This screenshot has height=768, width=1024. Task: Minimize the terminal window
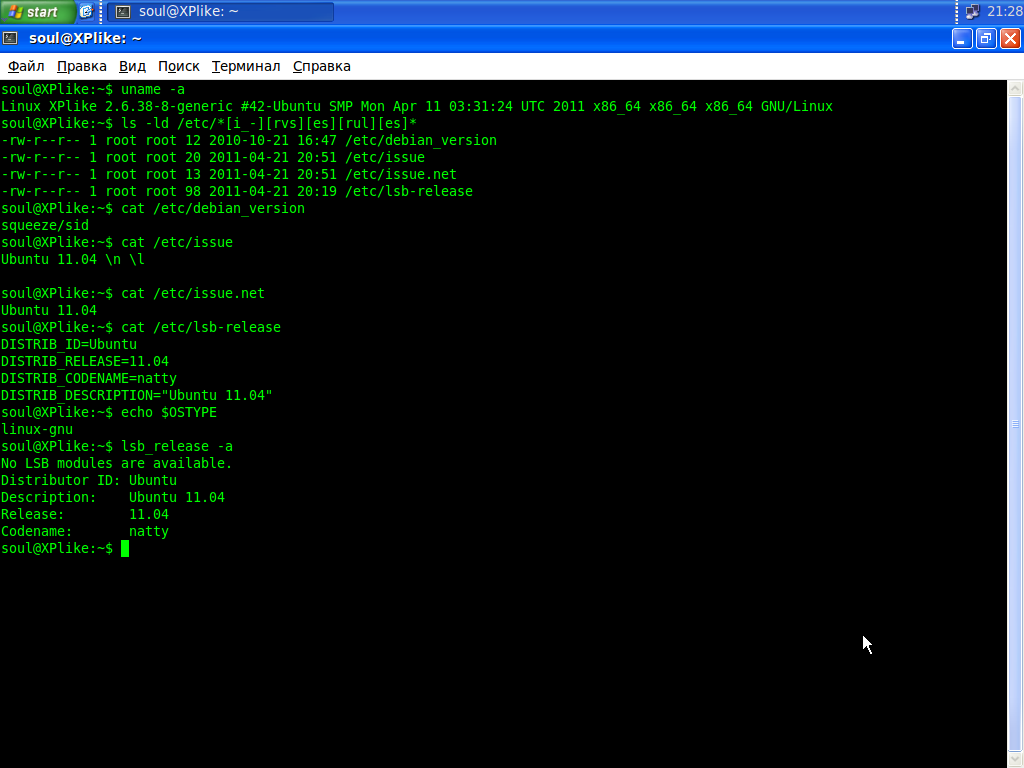click(x=961, y=39)
